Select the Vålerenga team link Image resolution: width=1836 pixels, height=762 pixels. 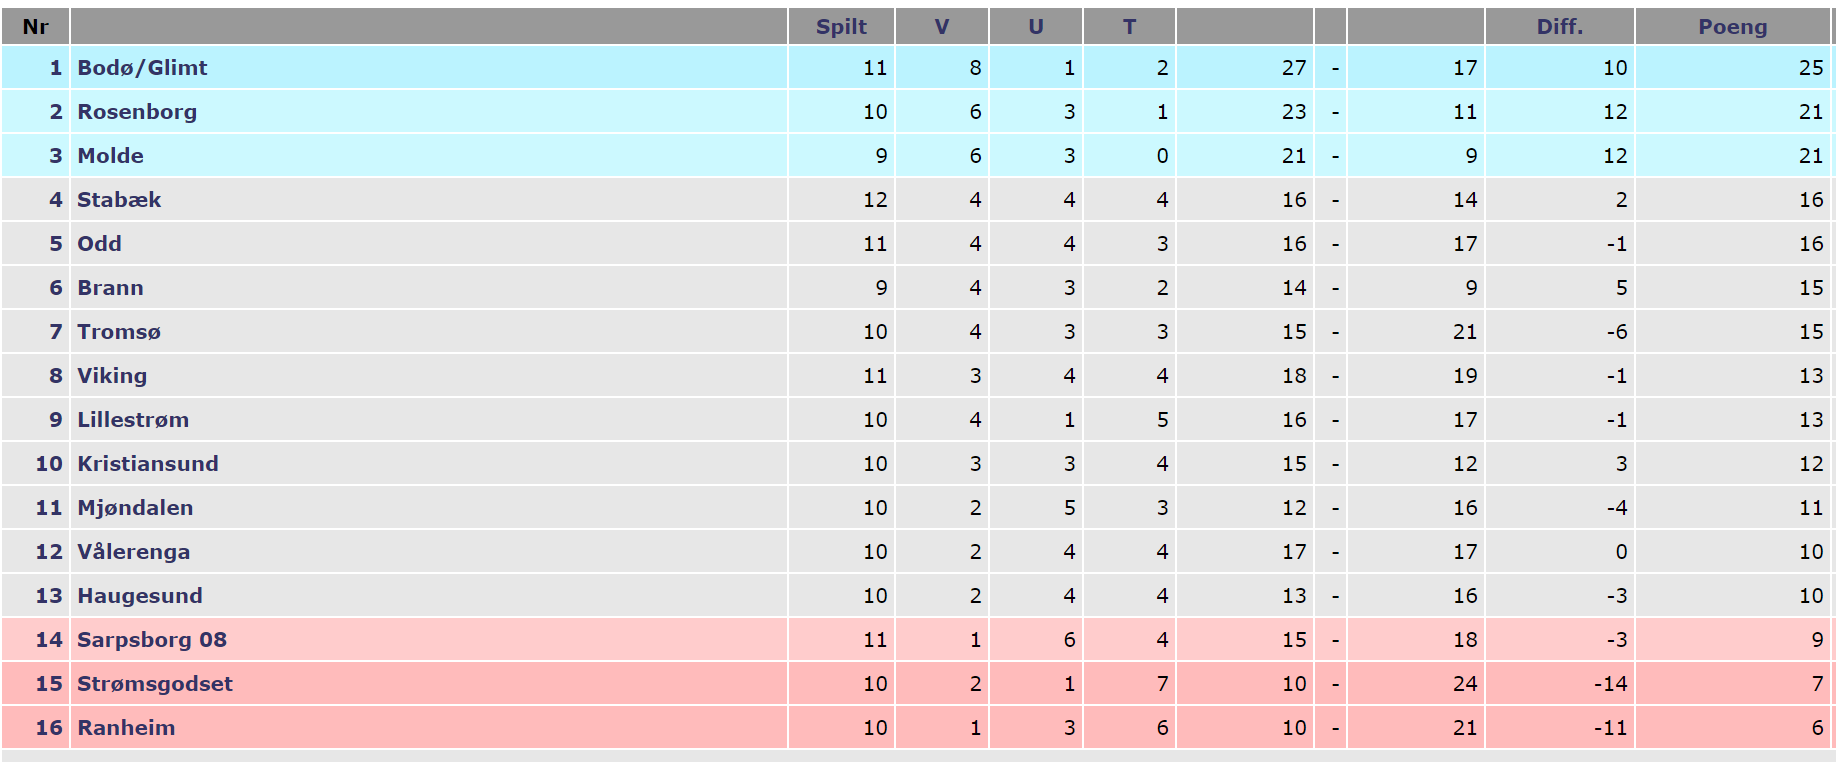[133, 552]
